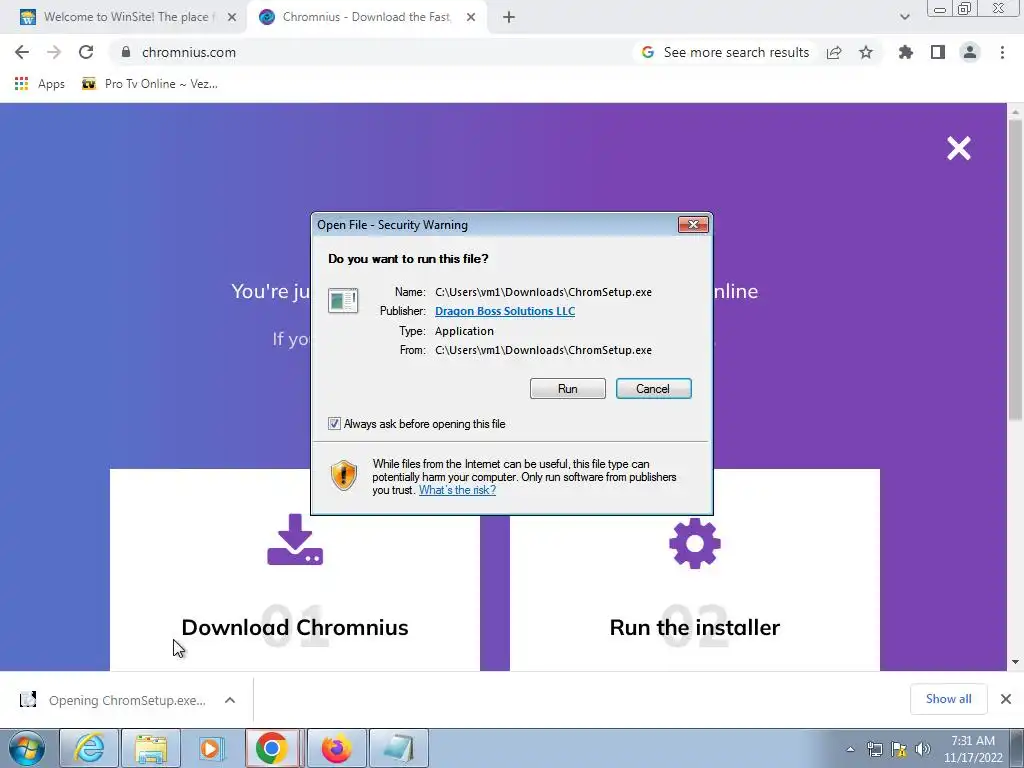Click the volume speaker tray icon
Image resolution: width=1024 pixels, height=768 pixels.
923,749
